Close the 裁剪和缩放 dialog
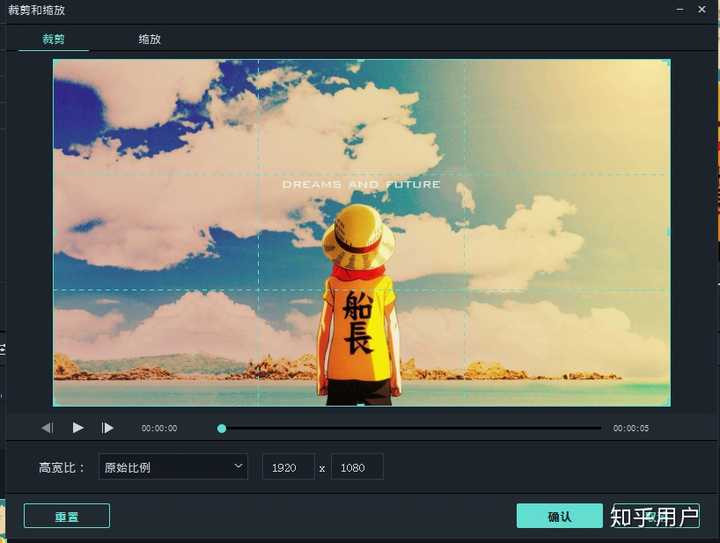The image size is (720, 543). [702, 10]
